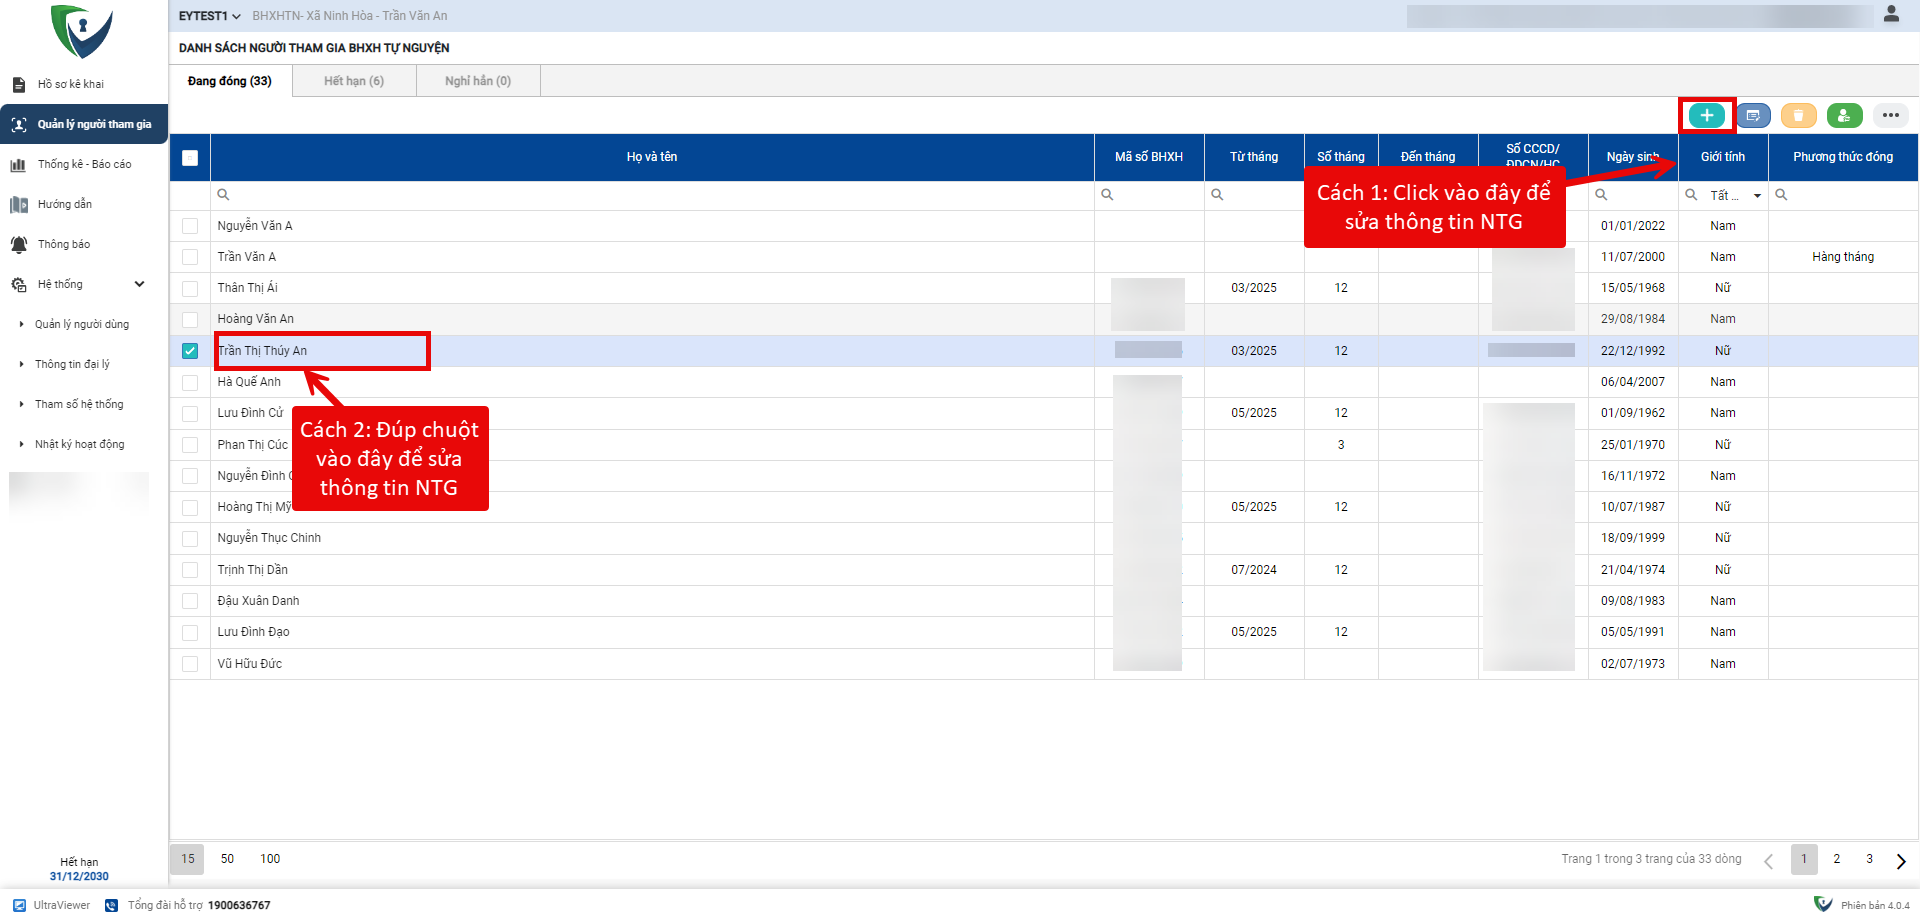
Task: Switch to the Hết hạn (6) tab
Action: pos(354,81)
